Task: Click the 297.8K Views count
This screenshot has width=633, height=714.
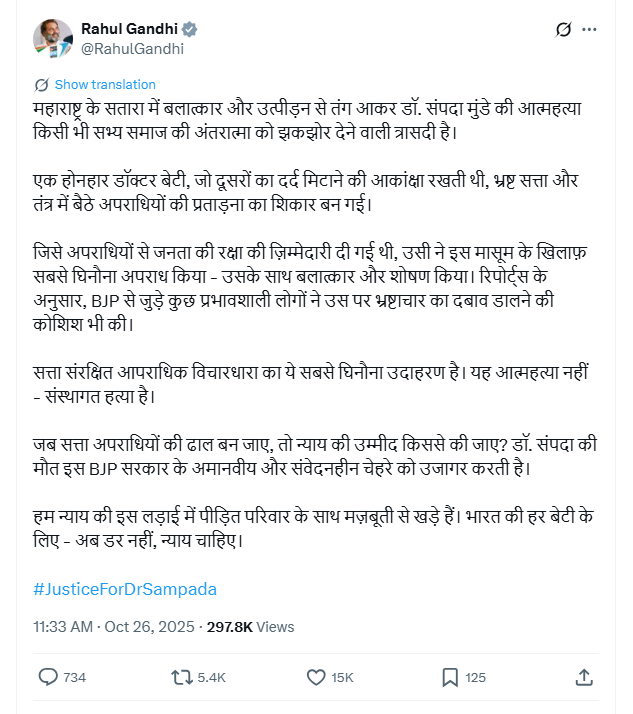Action: pos(250,627)
